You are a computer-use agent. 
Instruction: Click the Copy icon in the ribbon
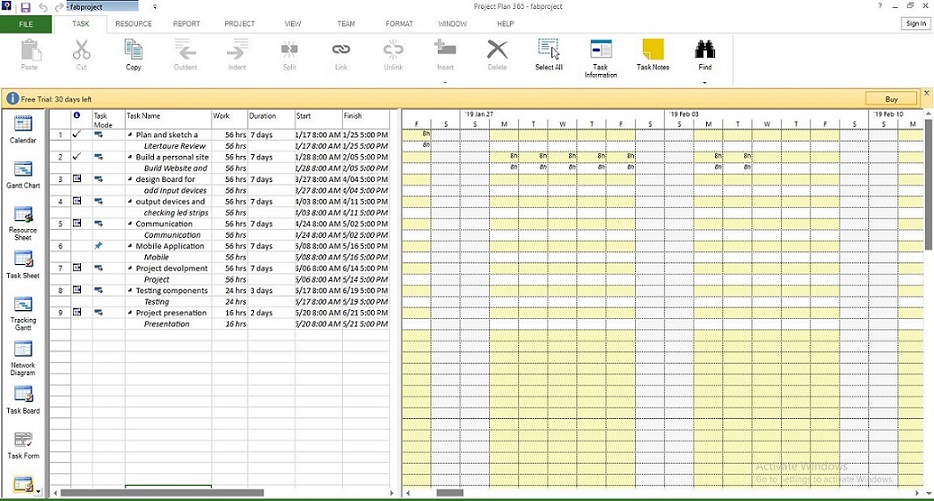(x=133, y=49)
